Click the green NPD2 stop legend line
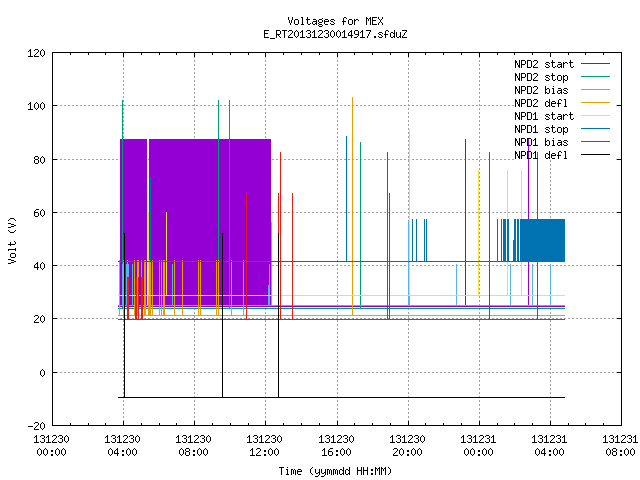 [x=595, y=77]
